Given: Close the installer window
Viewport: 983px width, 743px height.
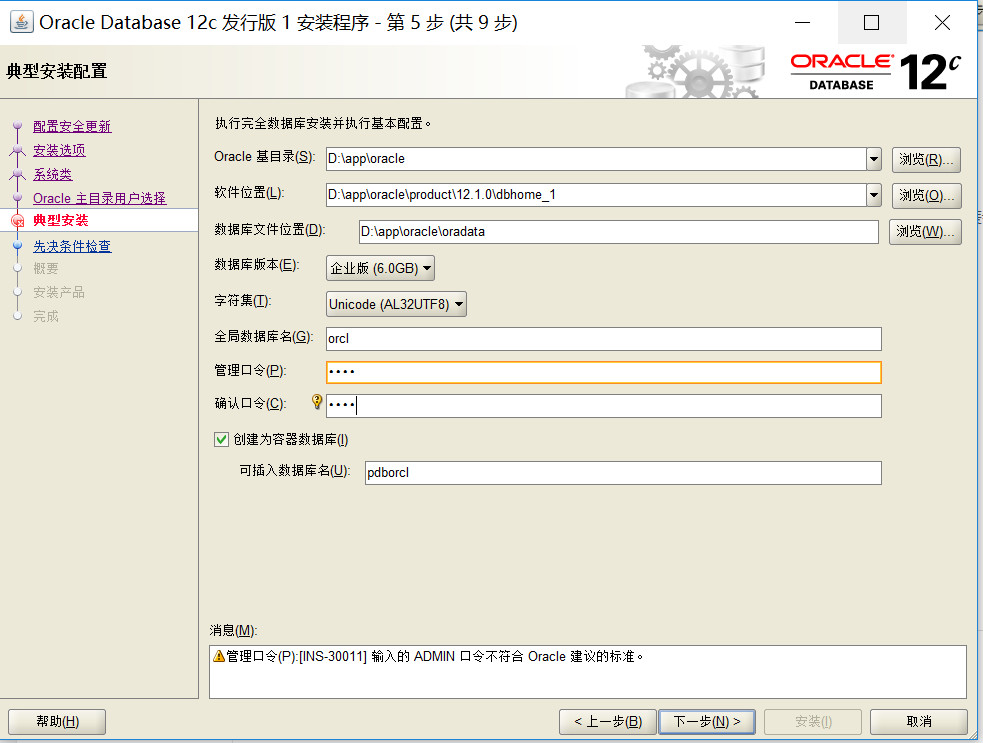Looking at the screenshot, I should coord(942,23).
